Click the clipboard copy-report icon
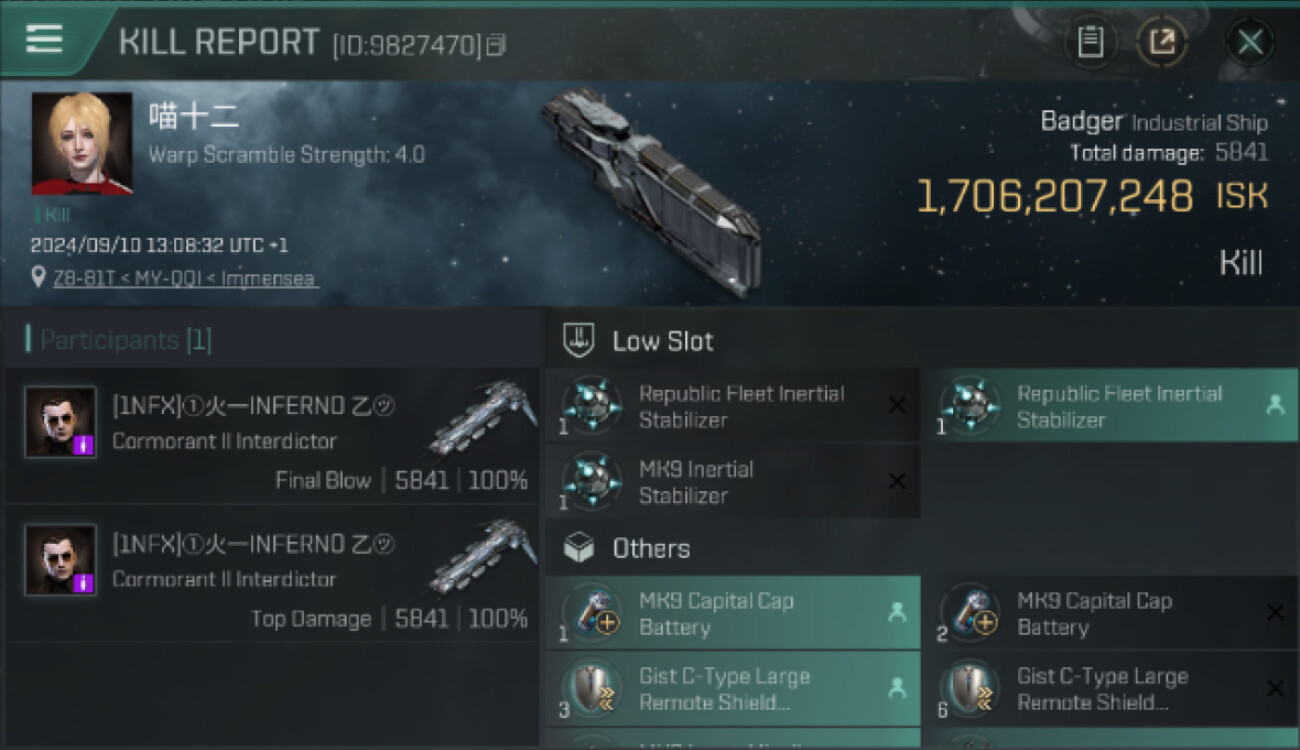The image size is (1300, 750). click(x=1090, y=42)
